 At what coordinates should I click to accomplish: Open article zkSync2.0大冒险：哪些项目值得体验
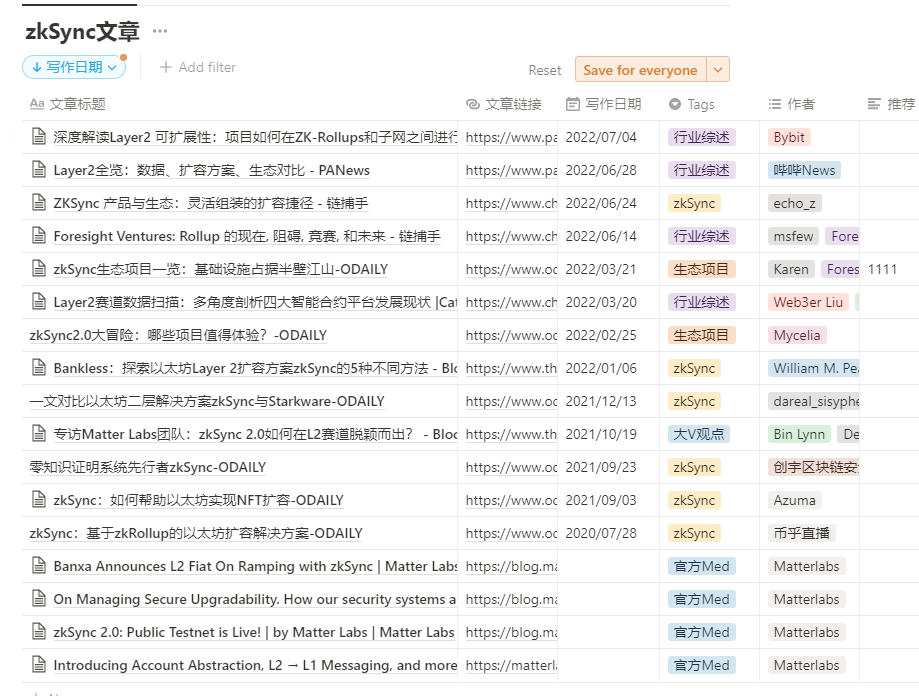tap(178, 335)
